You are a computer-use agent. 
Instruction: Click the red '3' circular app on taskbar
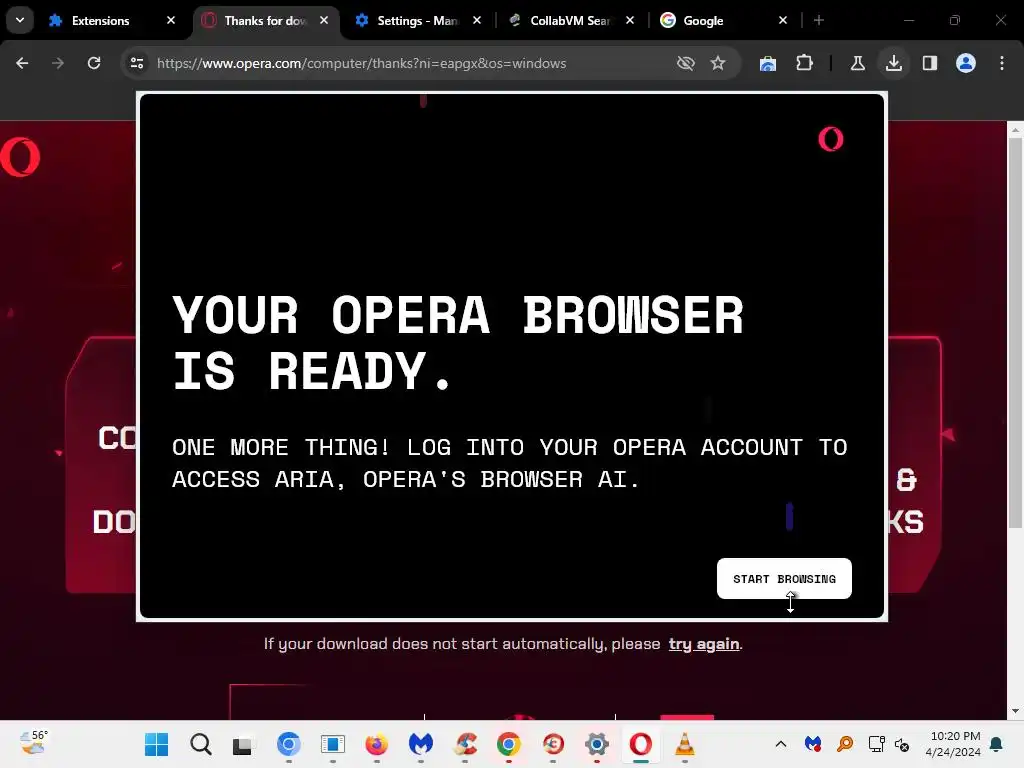pos(553,744)
